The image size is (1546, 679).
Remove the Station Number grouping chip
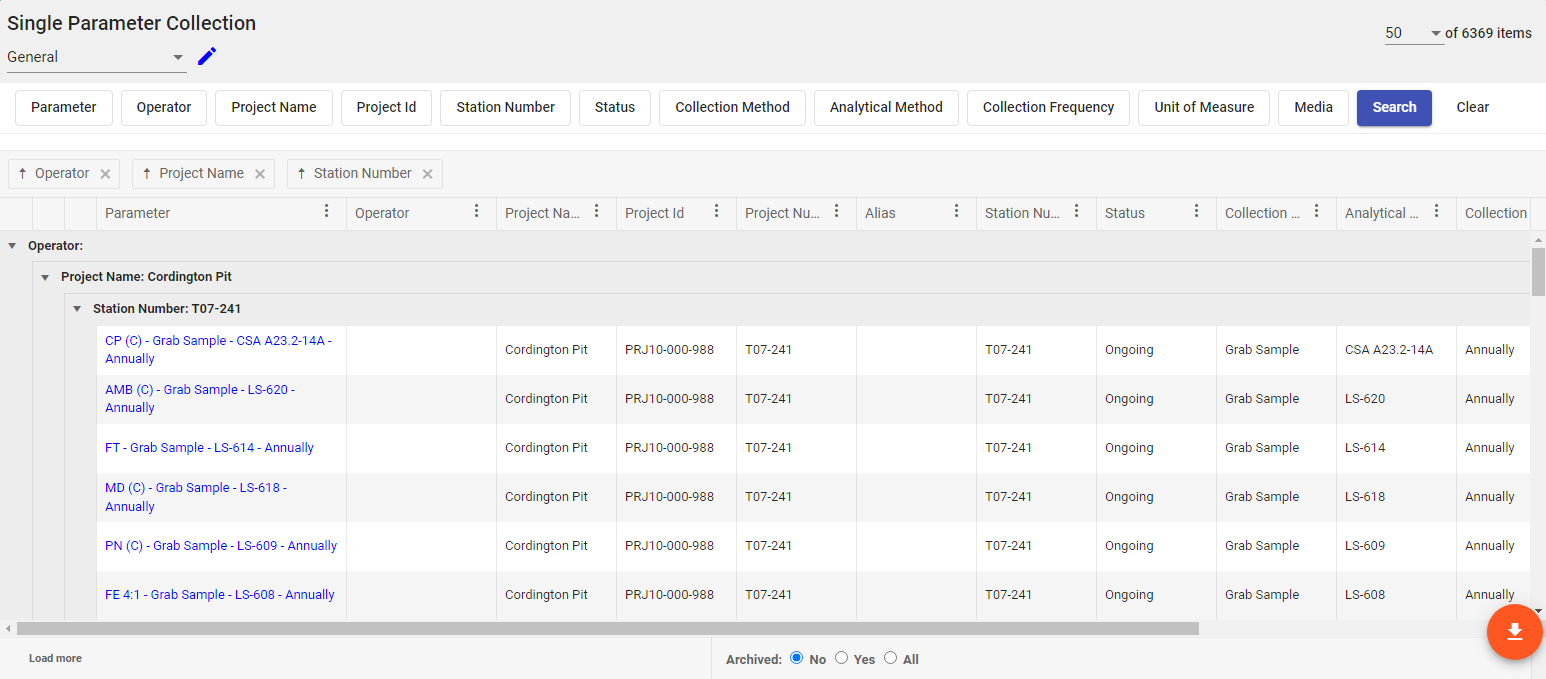(427, 174)
